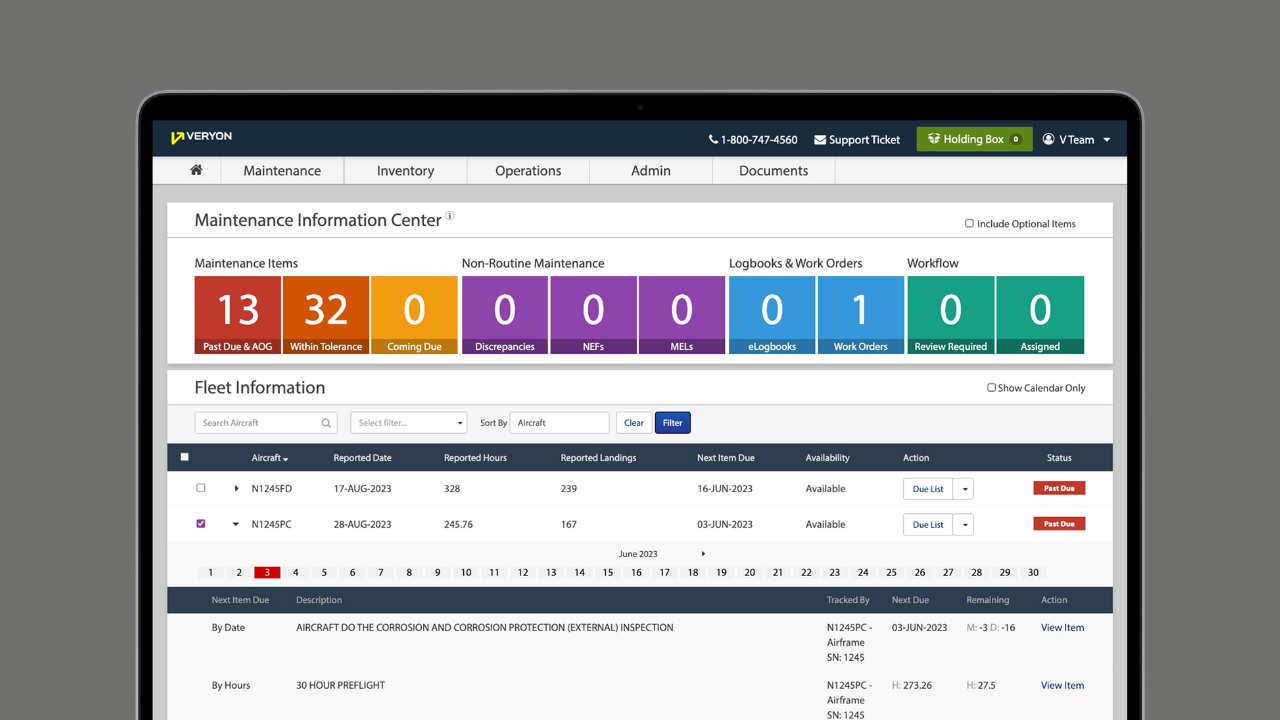The height and width of the screenshot is (720, 1280).
Task: Click the info icon beside Maintenance Information Center
Action: coord(450,216)
